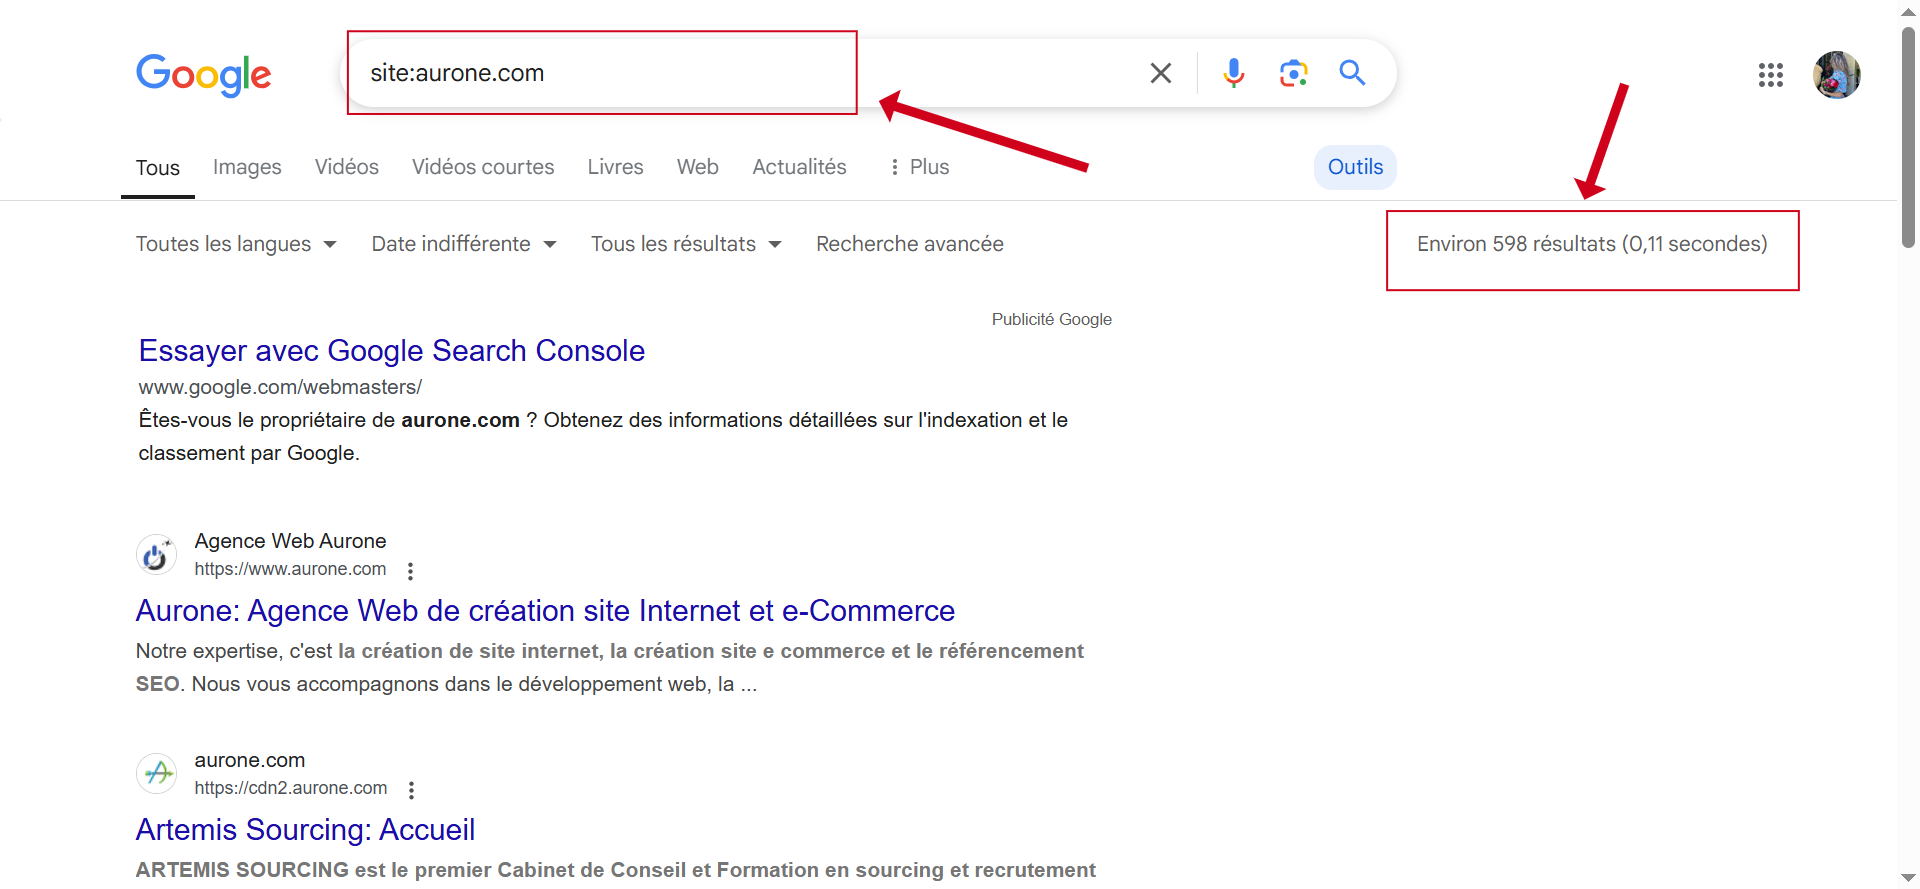Toggle the Outils button

(x=1355, y=167)
